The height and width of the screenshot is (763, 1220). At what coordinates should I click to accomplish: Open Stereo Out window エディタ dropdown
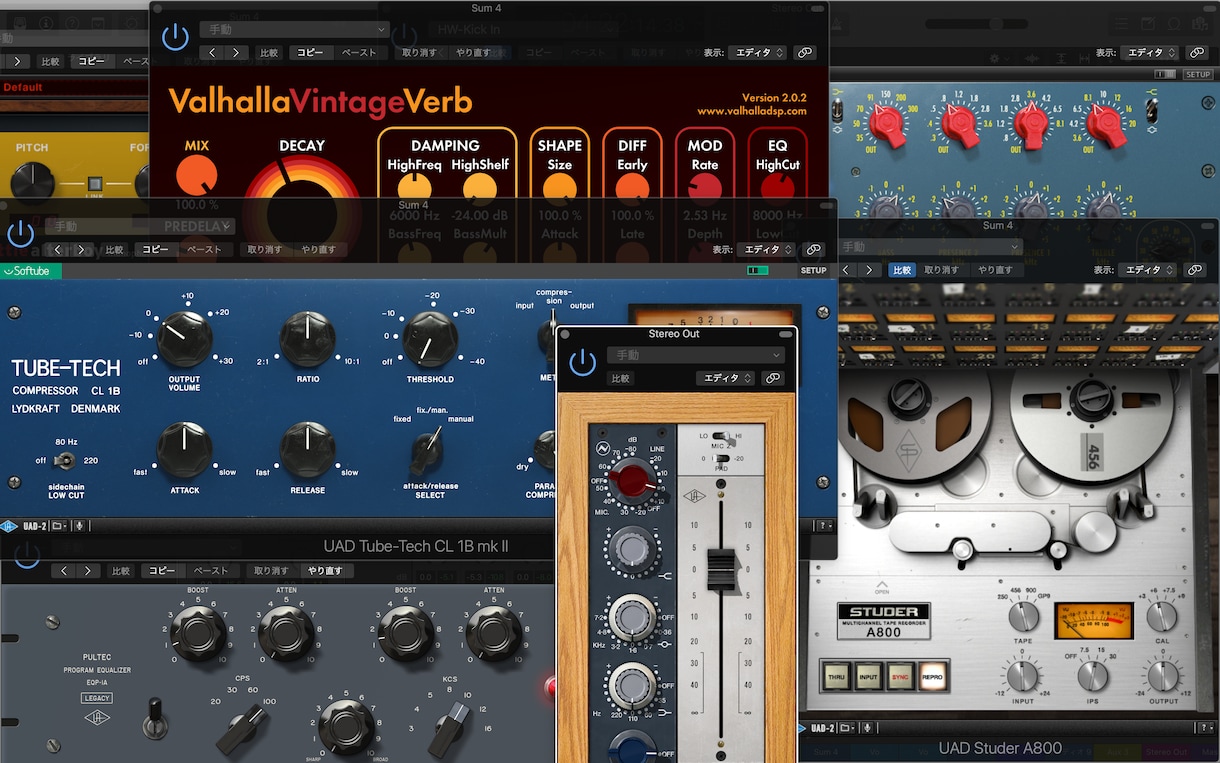[725, 378]
